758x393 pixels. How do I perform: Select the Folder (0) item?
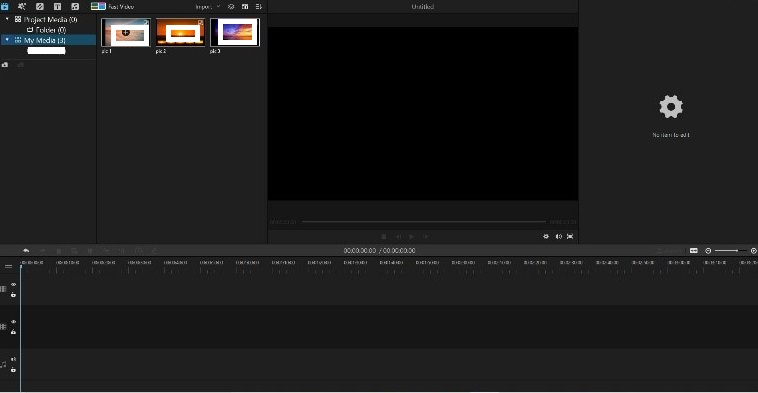coord(46,29)
